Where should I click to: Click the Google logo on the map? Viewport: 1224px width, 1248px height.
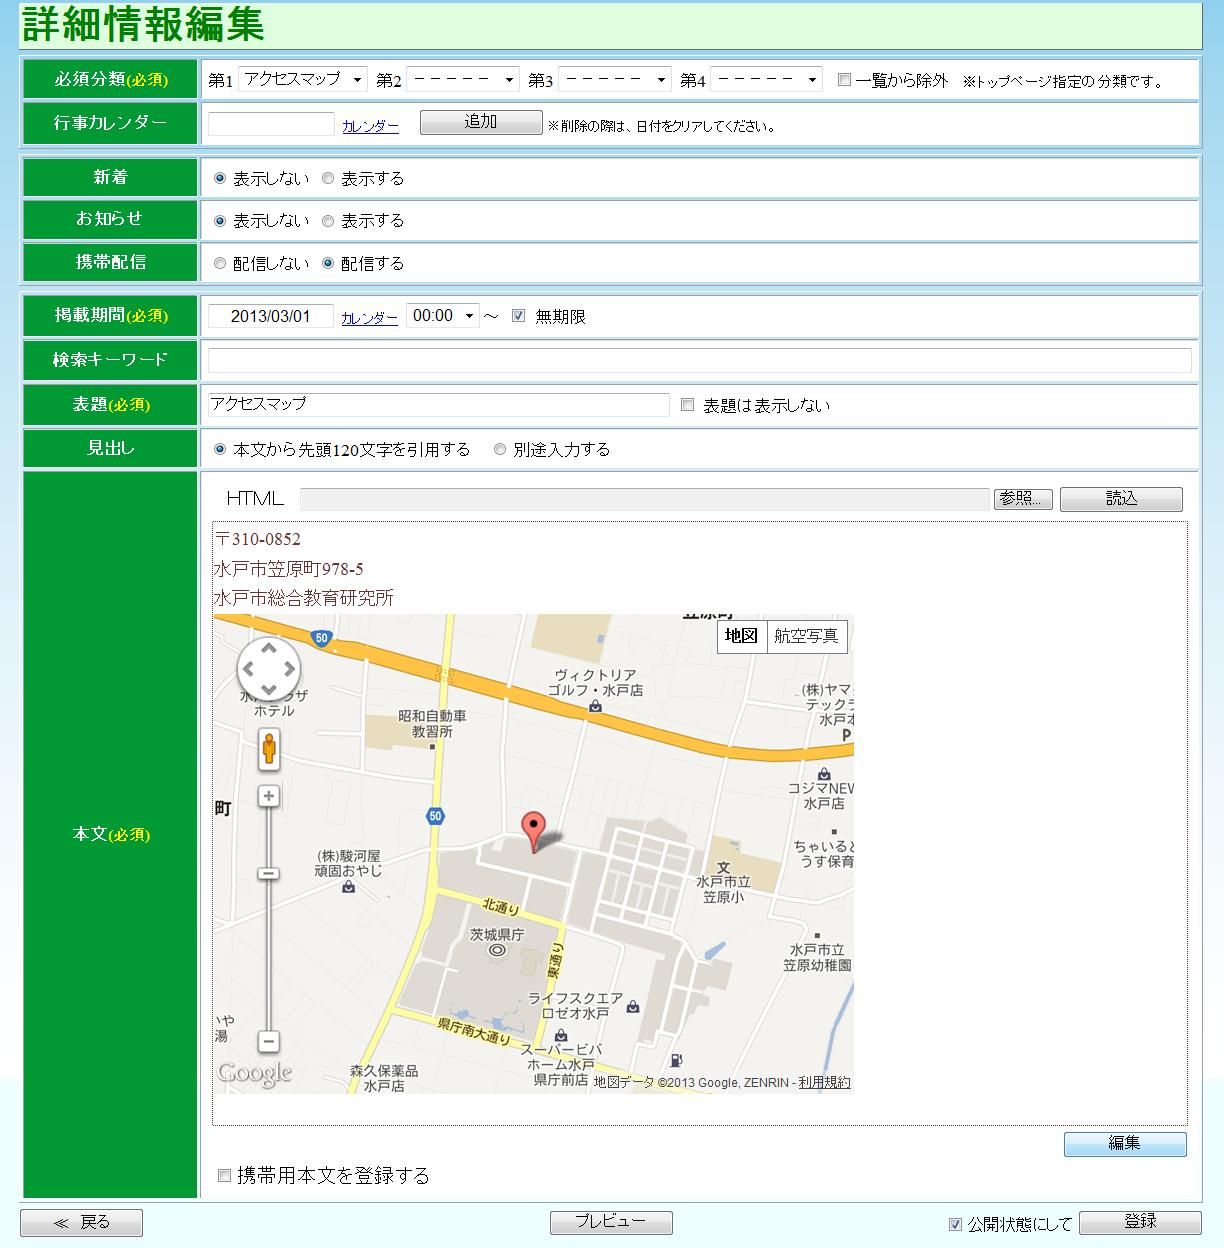(x=255, y=1074)
